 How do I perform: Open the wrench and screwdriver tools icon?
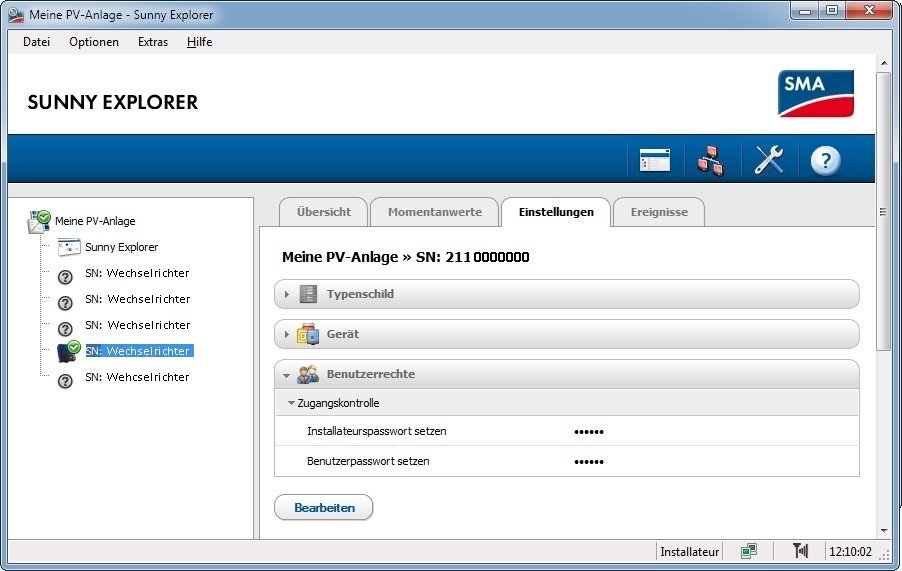[x=769, y=160]
